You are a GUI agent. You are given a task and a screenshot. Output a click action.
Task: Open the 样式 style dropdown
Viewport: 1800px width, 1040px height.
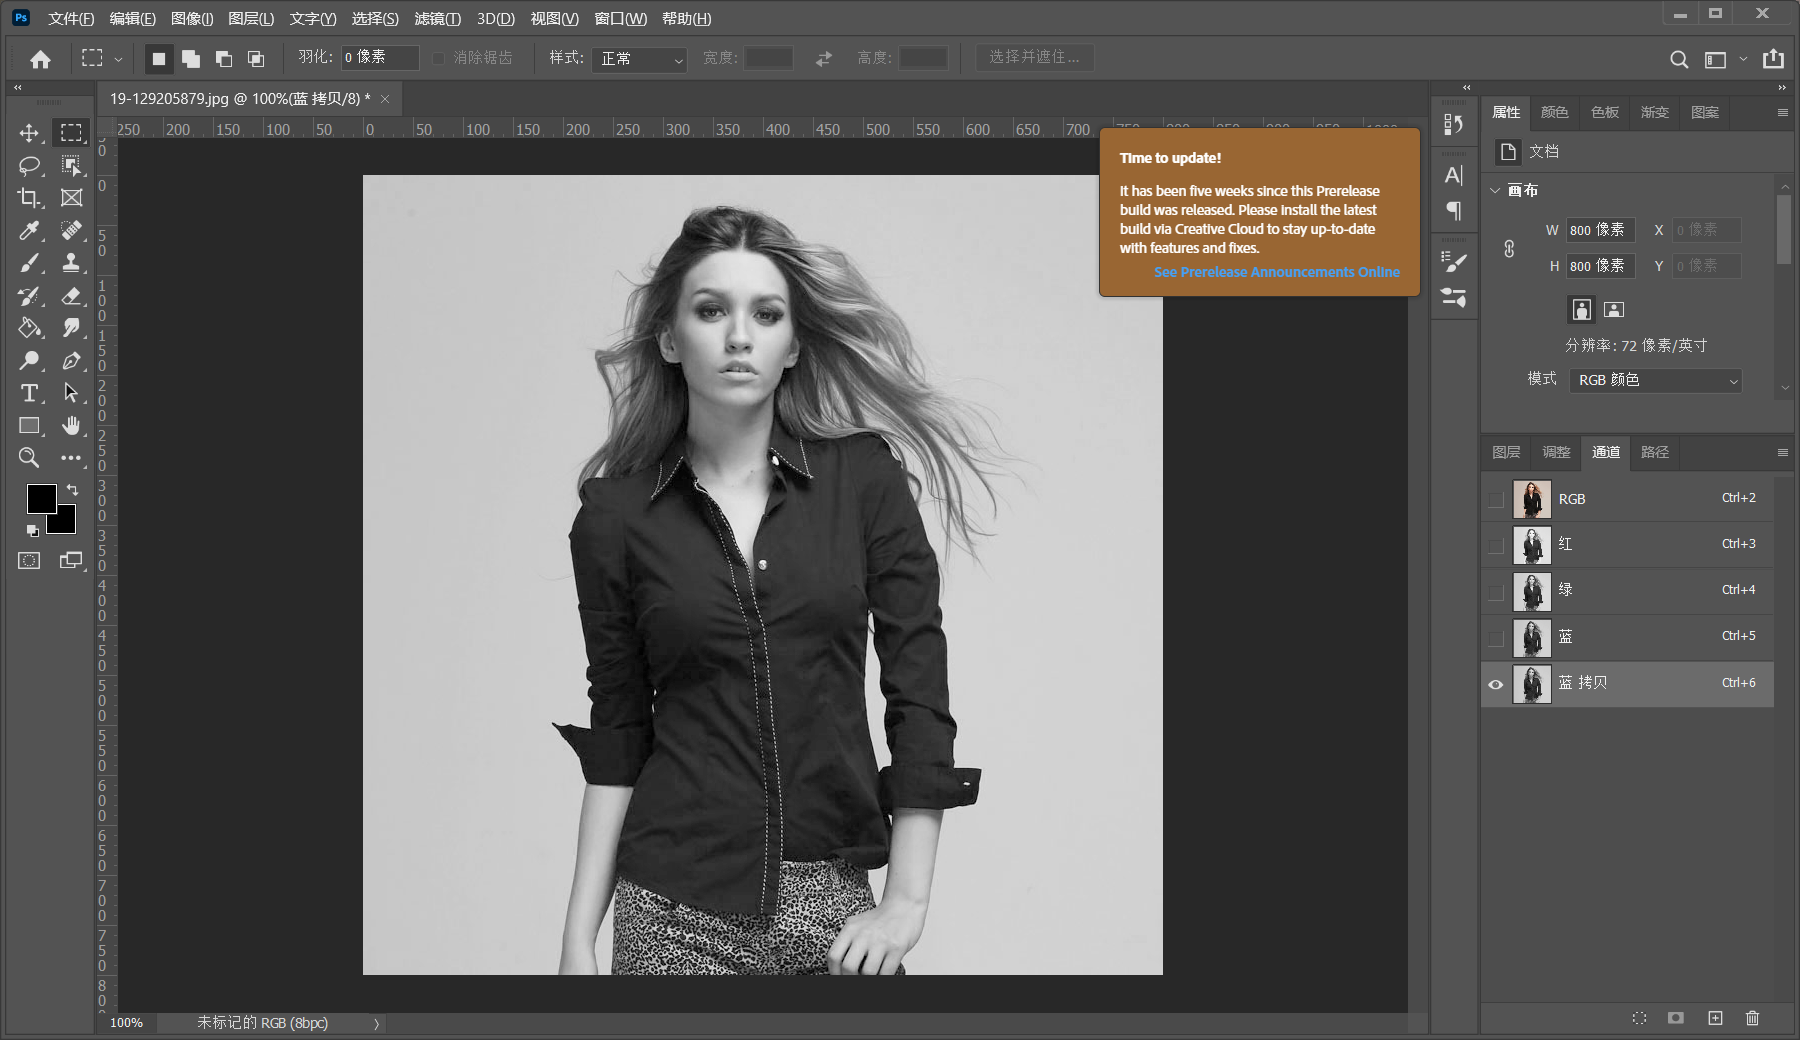(639, 59)
